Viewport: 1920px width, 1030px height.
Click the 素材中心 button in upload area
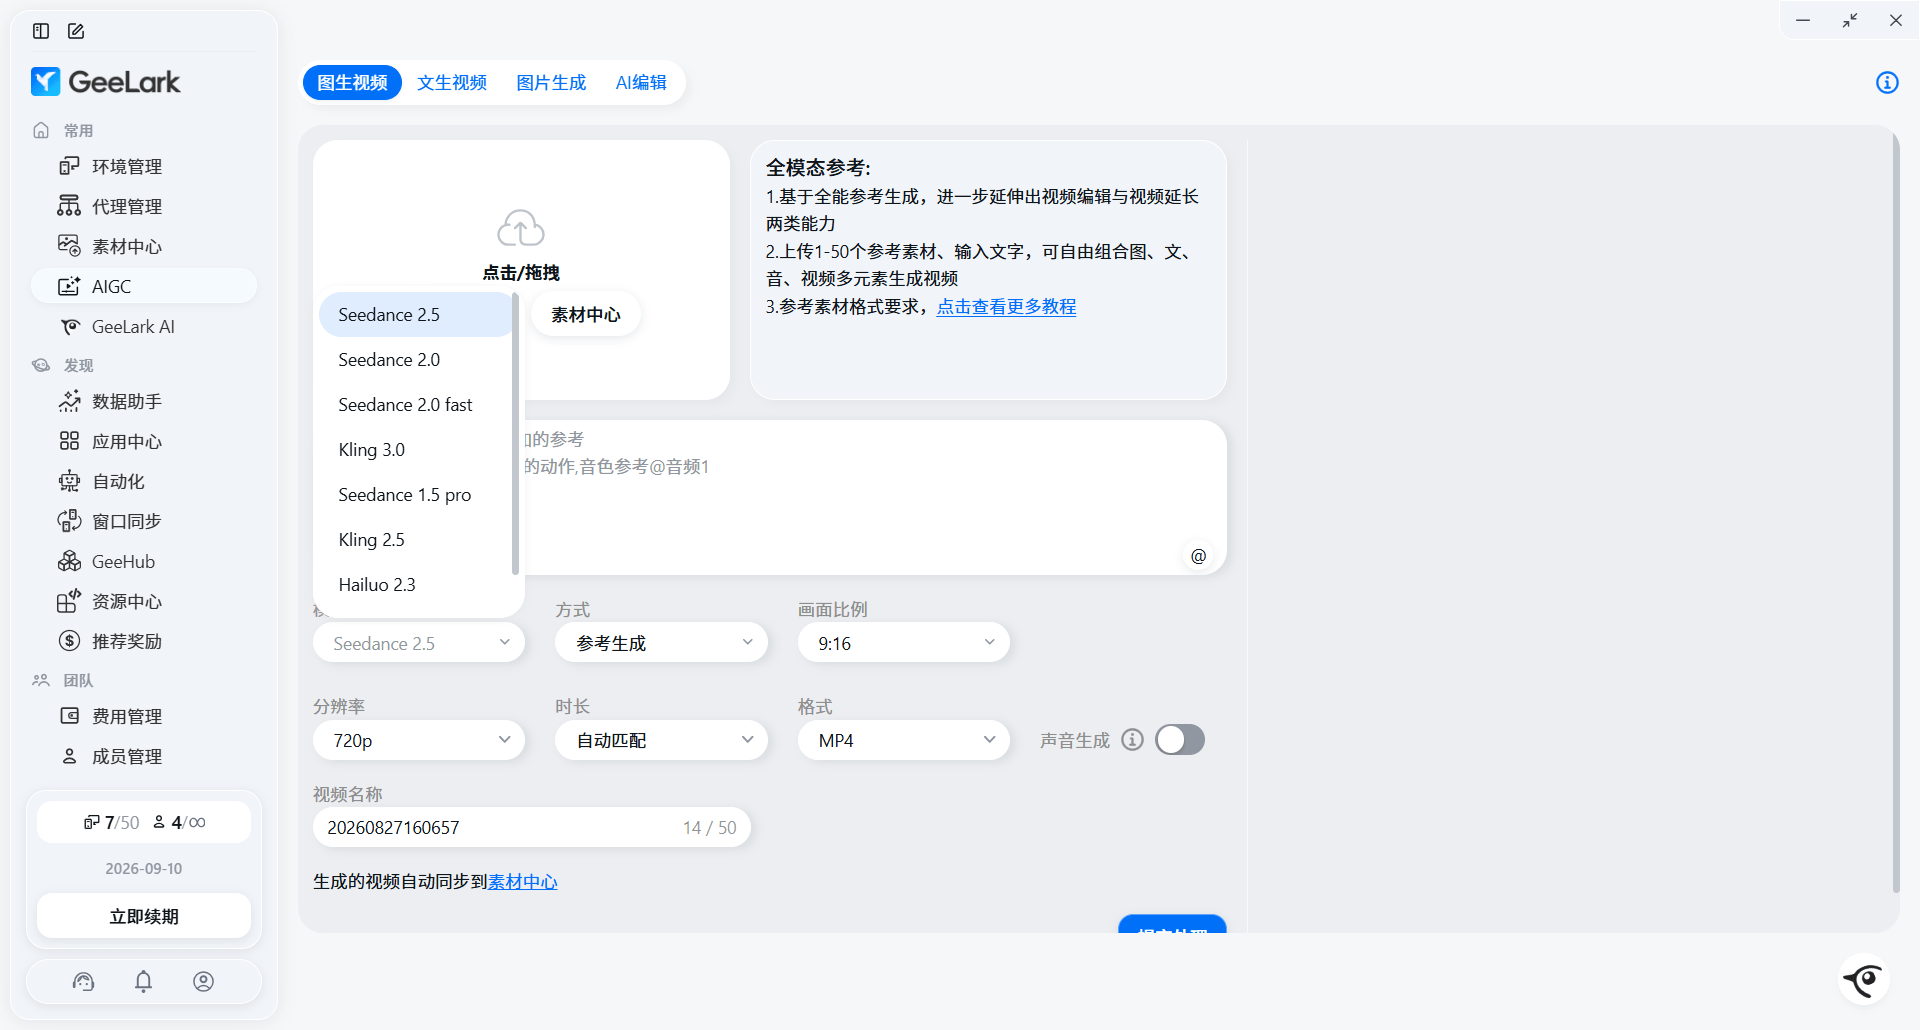coord(586,315)
